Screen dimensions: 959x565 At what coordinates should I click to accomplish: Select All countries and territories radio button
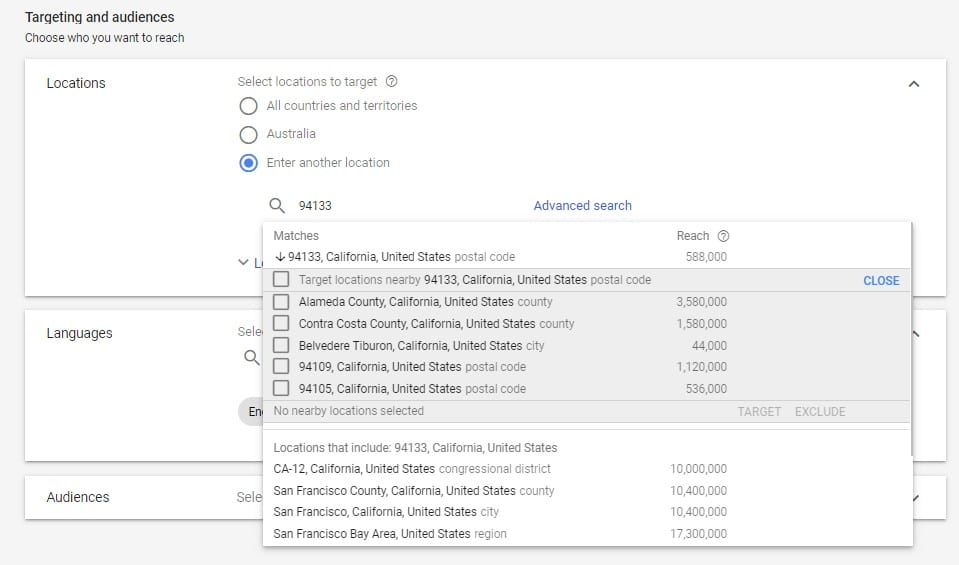[x=248, y=106]
